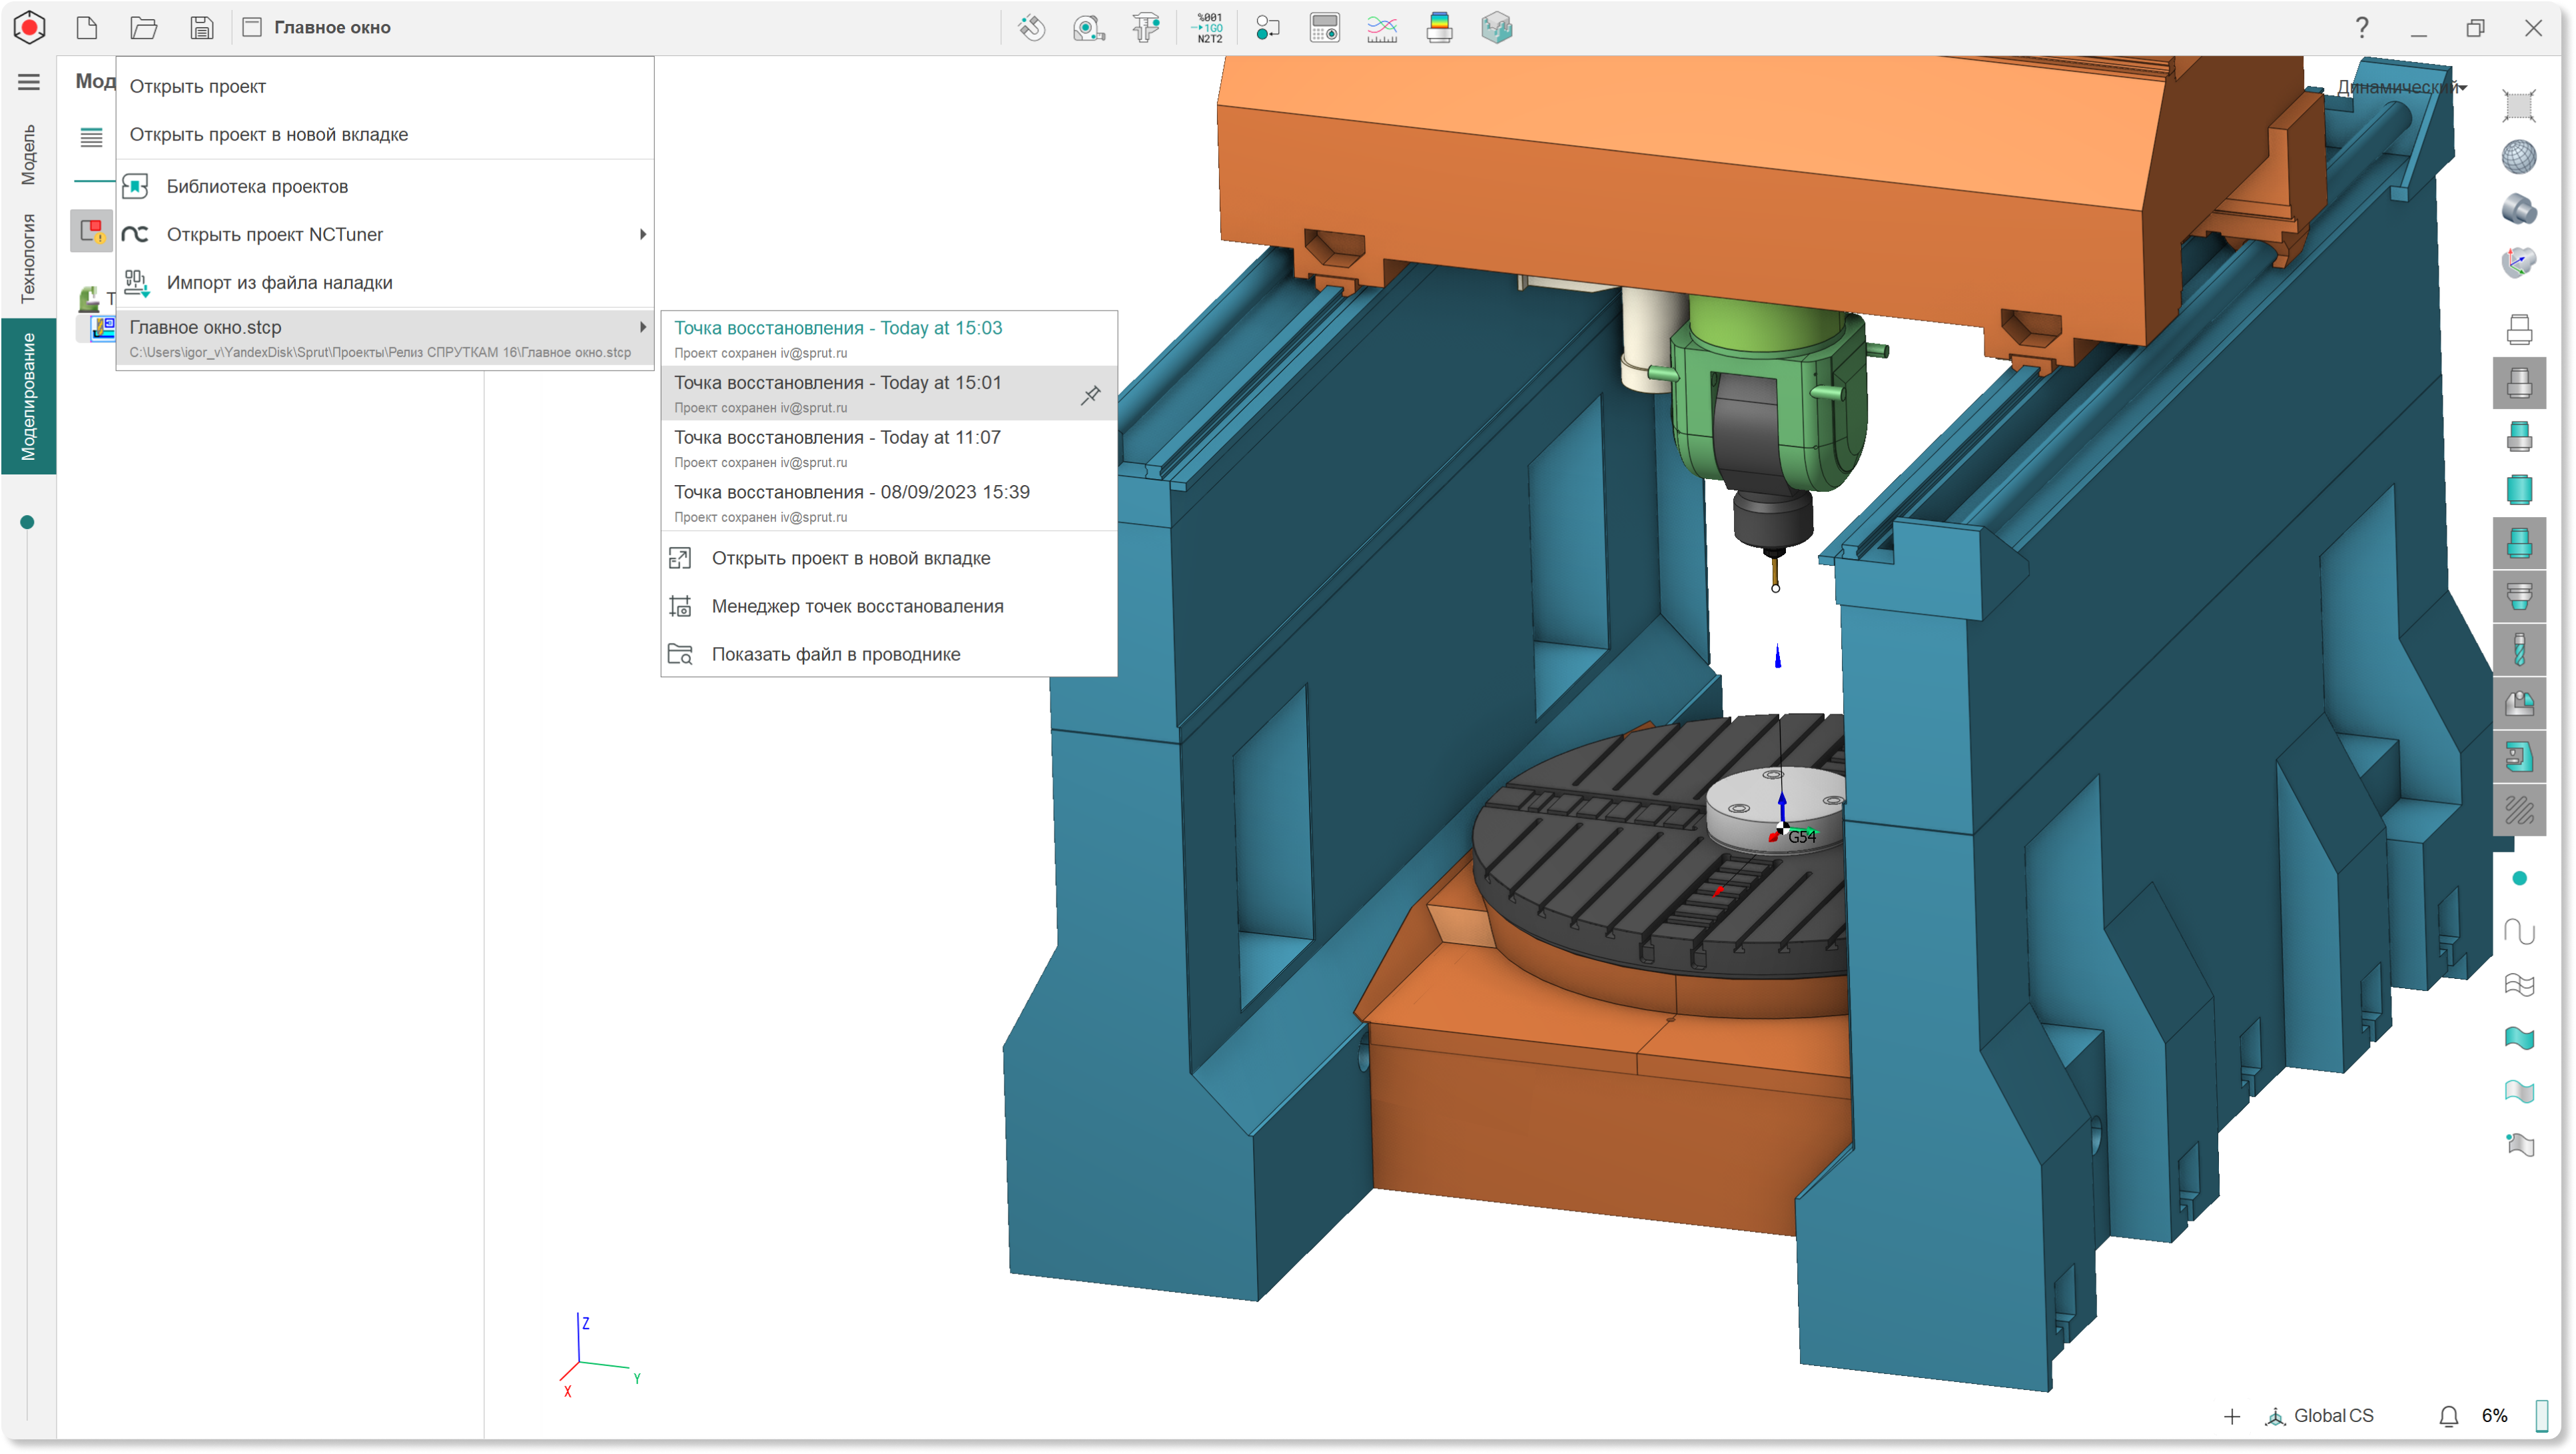This screenshot has width=2576, height=1454.
Task: Click the magnet snap tool icon
Action: [x=1031, y=27]
